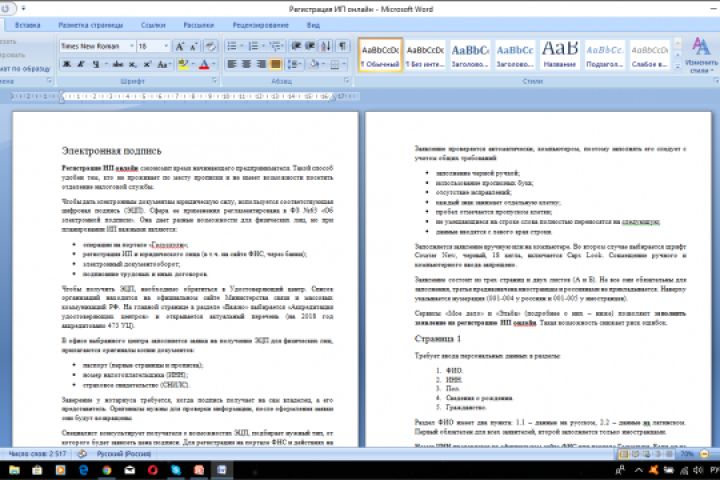Open the Change Styles dropdown
This screenshot has width=720, height=480.
(x=701, y=55)
